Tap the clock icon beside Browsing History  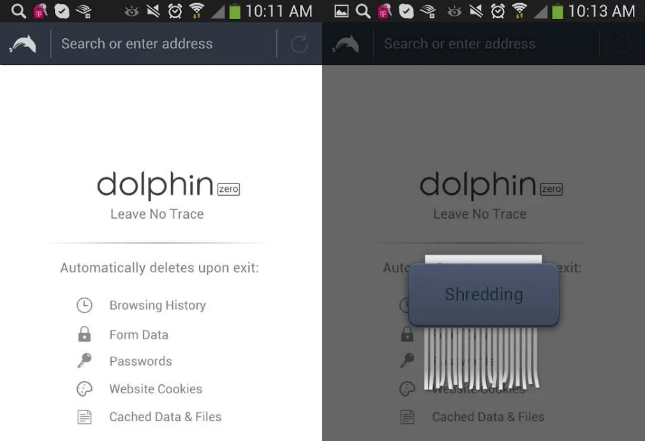pyautogui.click(x=84, y=305)
